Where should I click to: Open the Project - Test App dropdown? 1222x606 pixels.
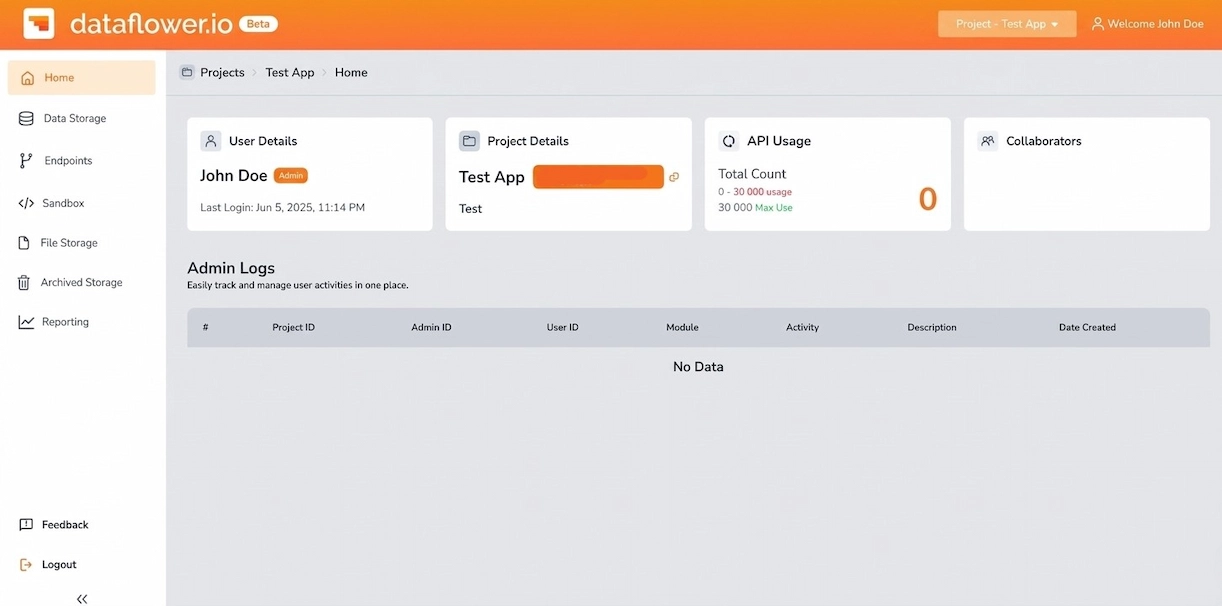[1007, 24]
